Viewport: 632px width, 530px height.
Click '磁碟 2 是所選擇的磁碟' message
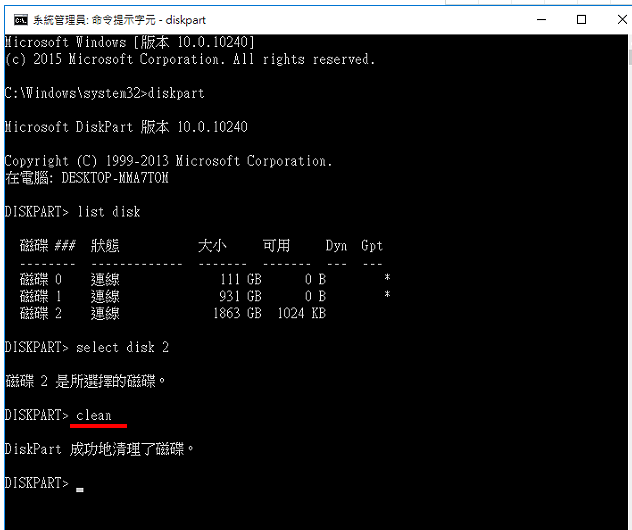point(85,381)
